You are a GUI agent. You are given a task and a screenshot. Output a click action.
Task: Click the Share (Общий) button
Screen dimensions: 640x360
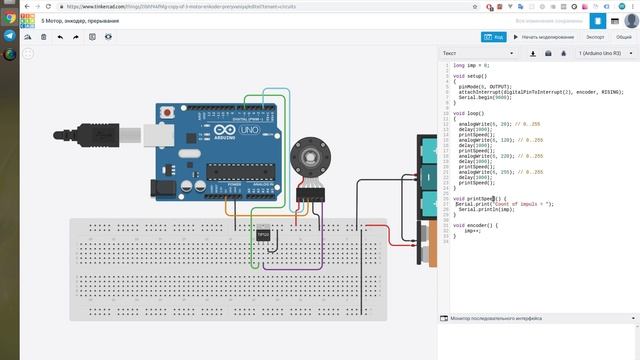[x=624, y=37]
